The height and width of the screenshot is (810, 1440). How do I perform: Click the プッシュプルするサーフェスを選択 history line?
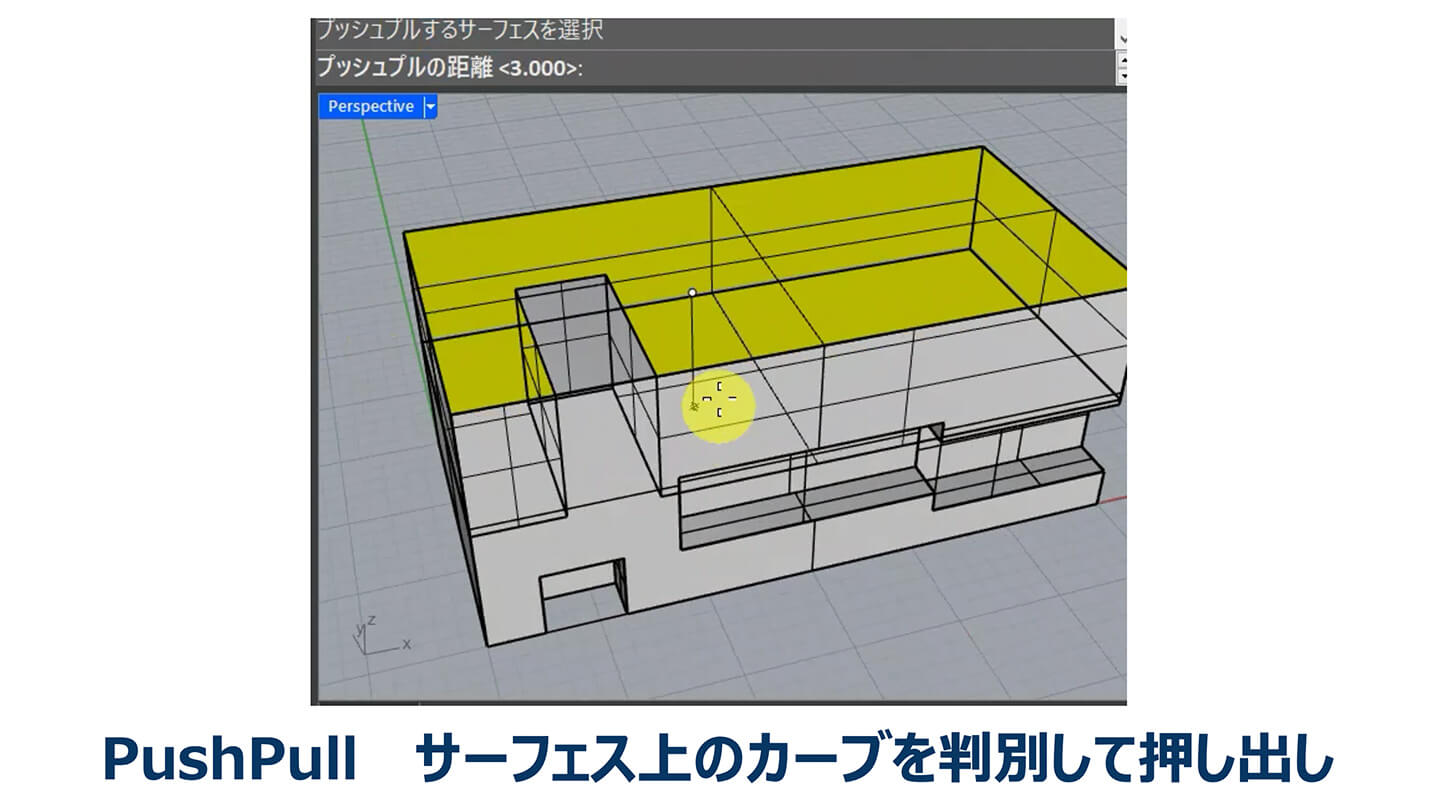point(460,30)
